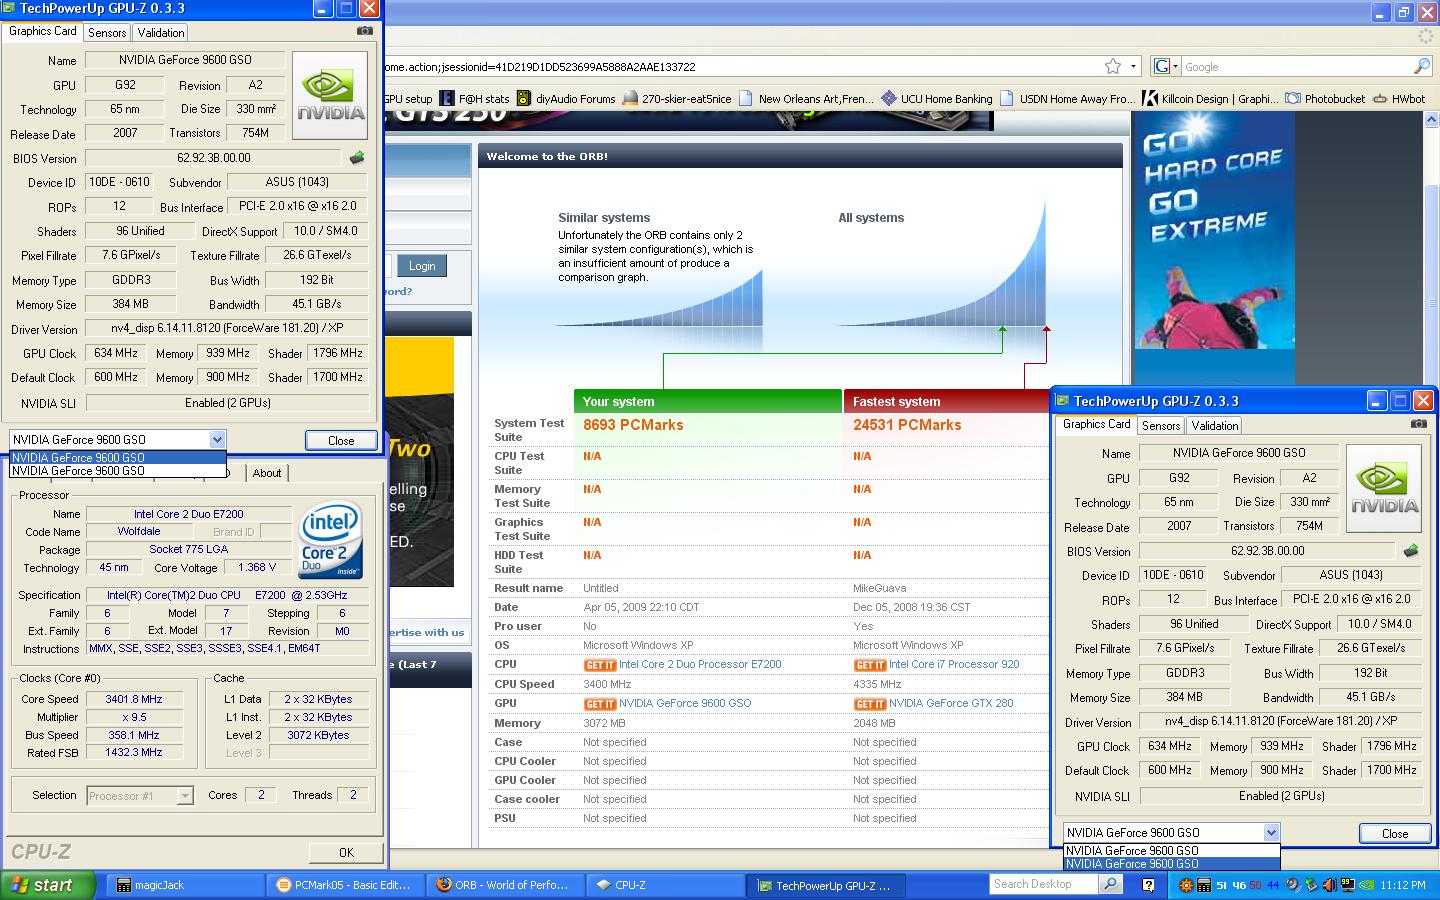Select Graphics Card tab in right GPU-Z
The image size is (1440, 900).
1096,424
